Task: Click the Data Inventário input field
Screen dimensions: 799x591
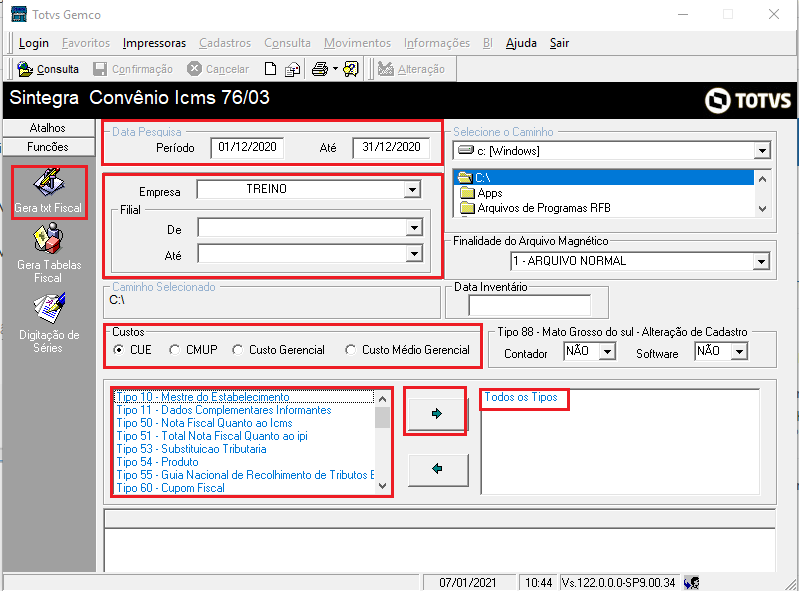Action: (529, 305)
